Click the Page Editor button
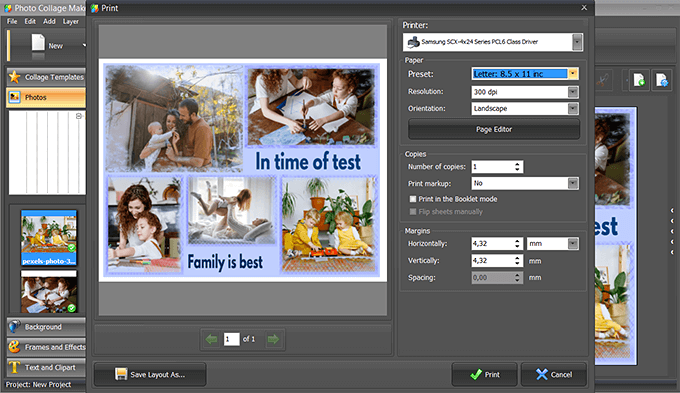Viewport: 680px width, 393px height. pos(494,129)
